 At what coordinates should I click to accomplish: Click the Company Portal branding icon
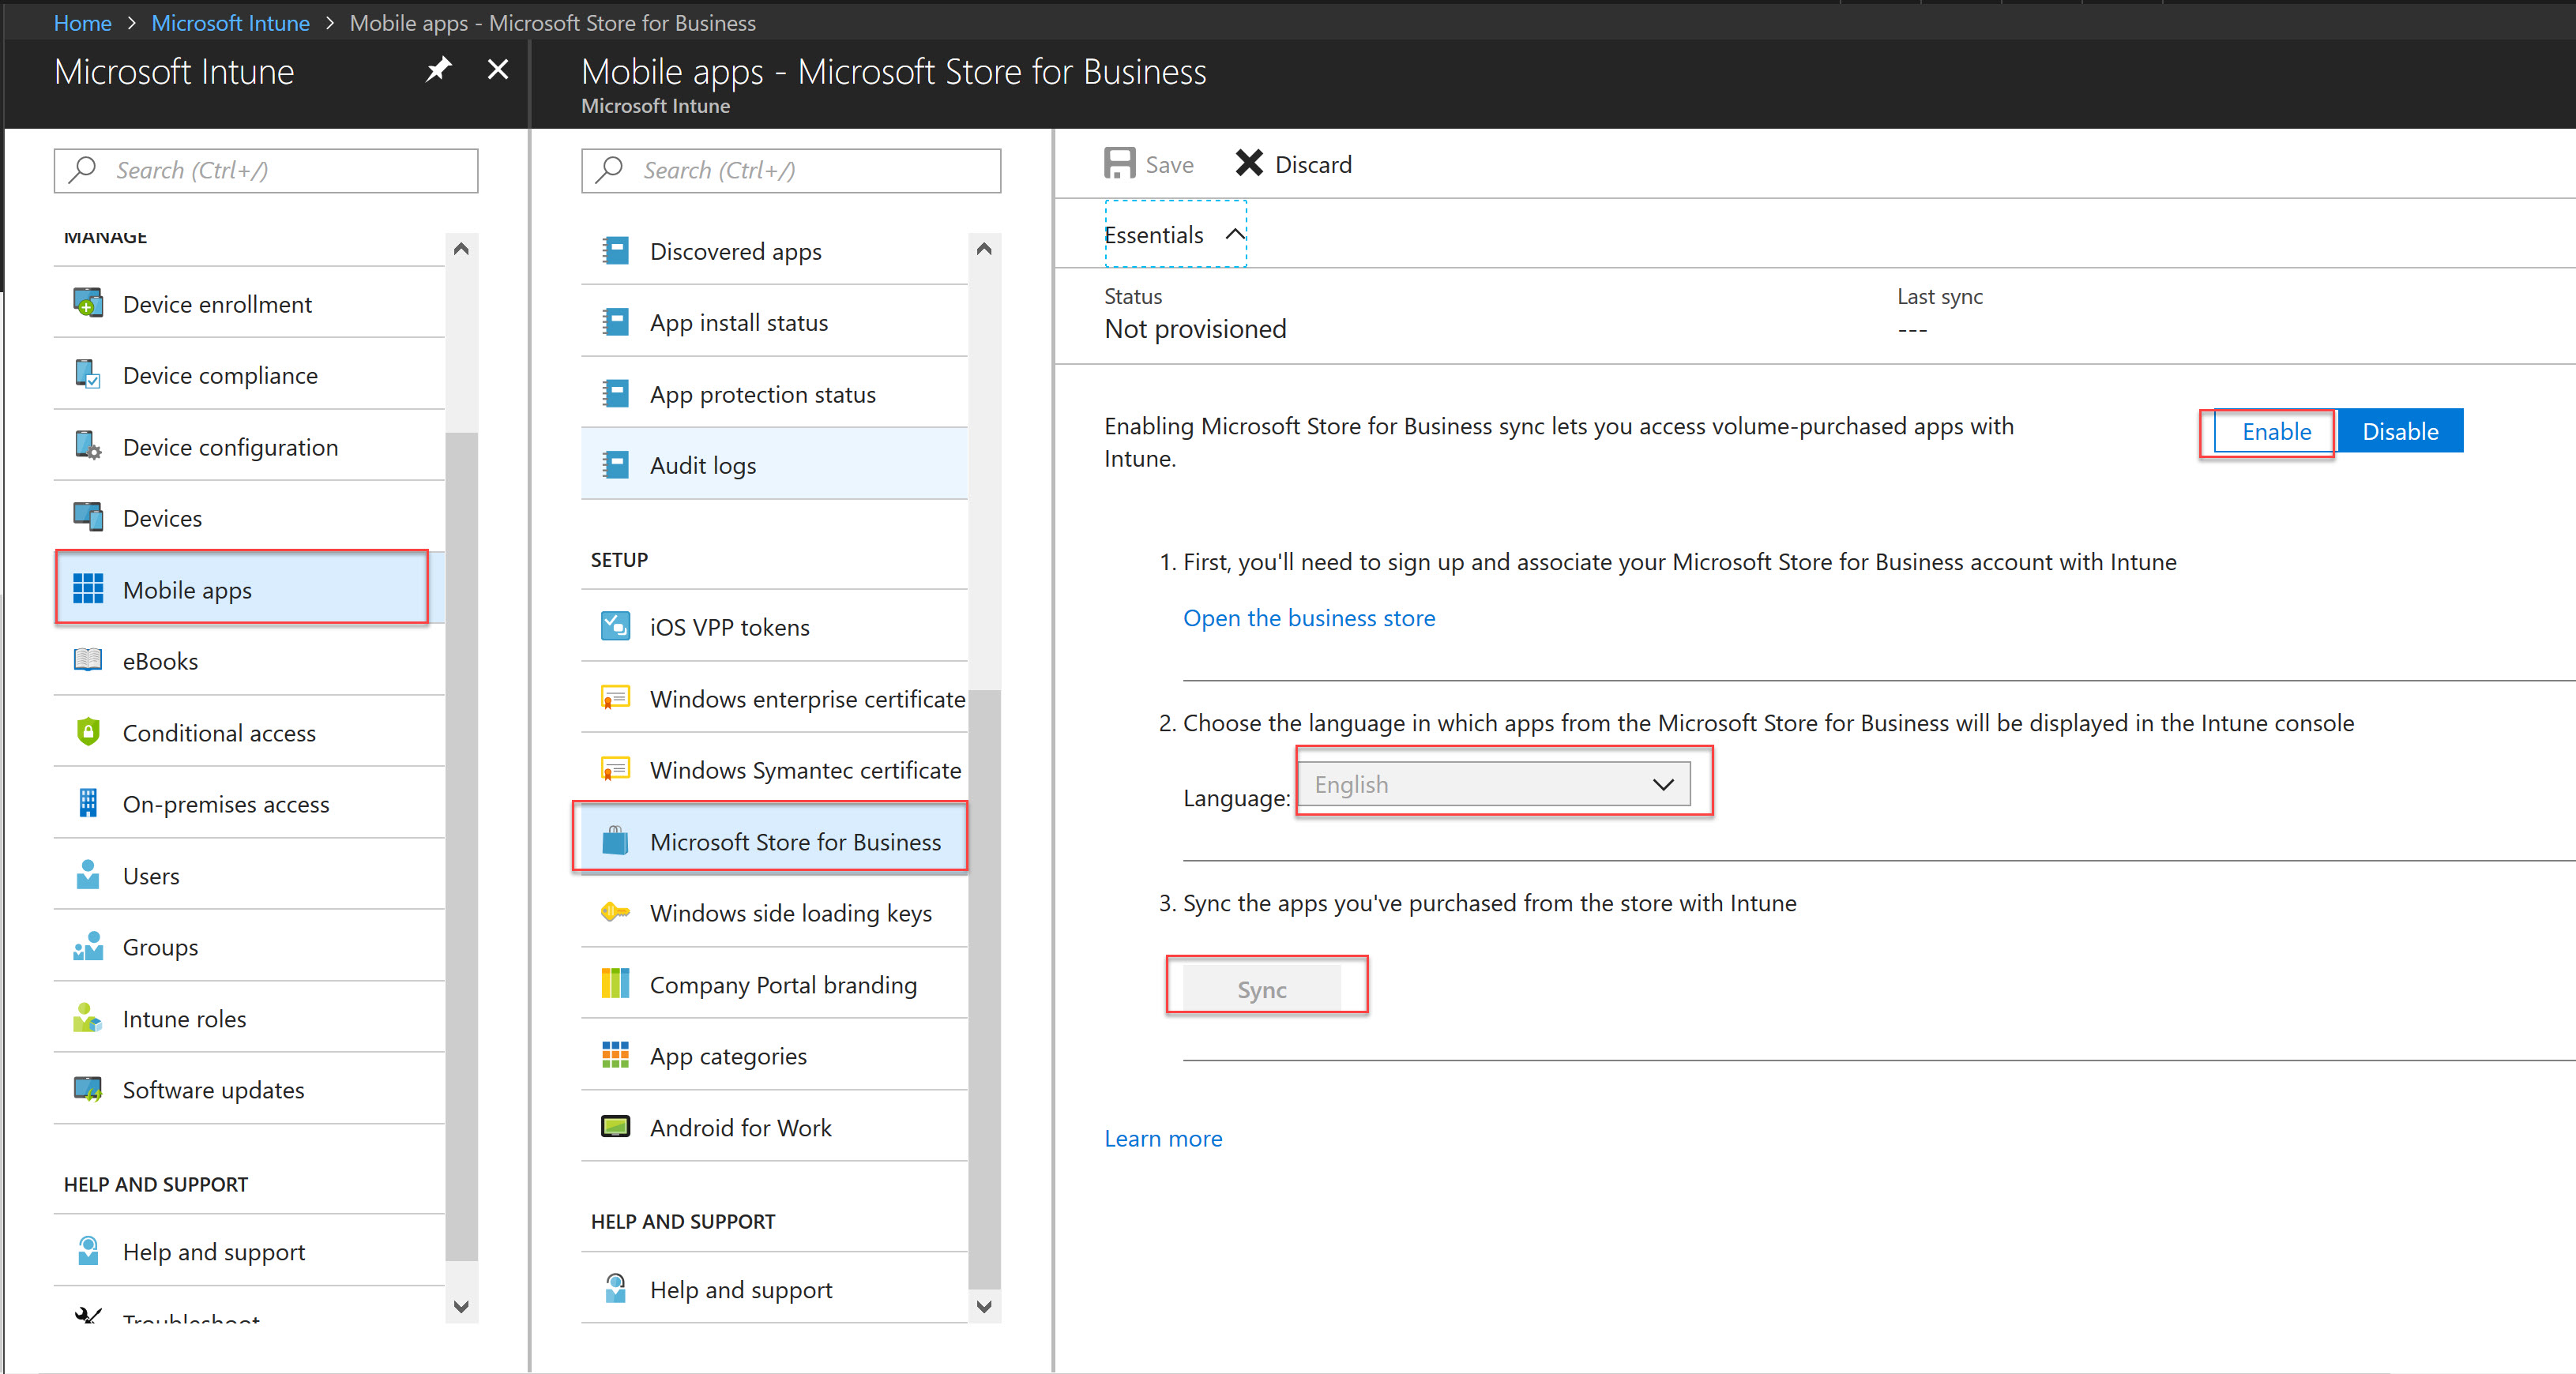[615, 984]
